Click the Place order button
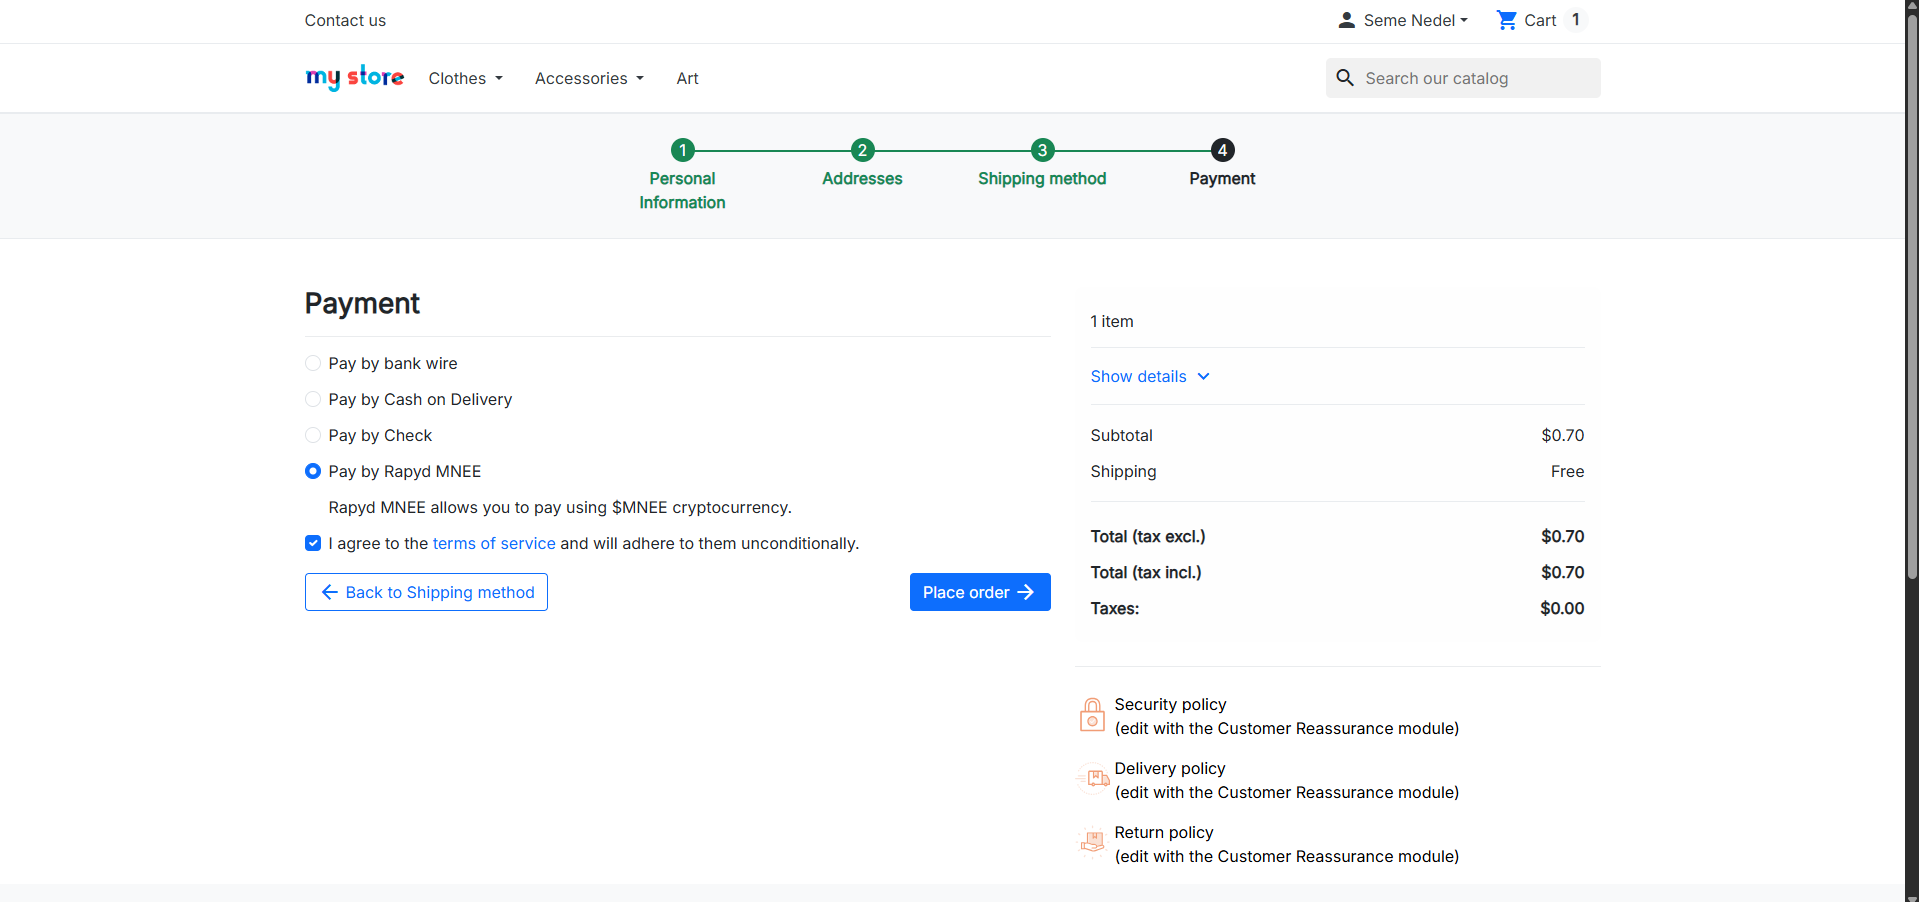1919x902 pixels. point(980,592)
